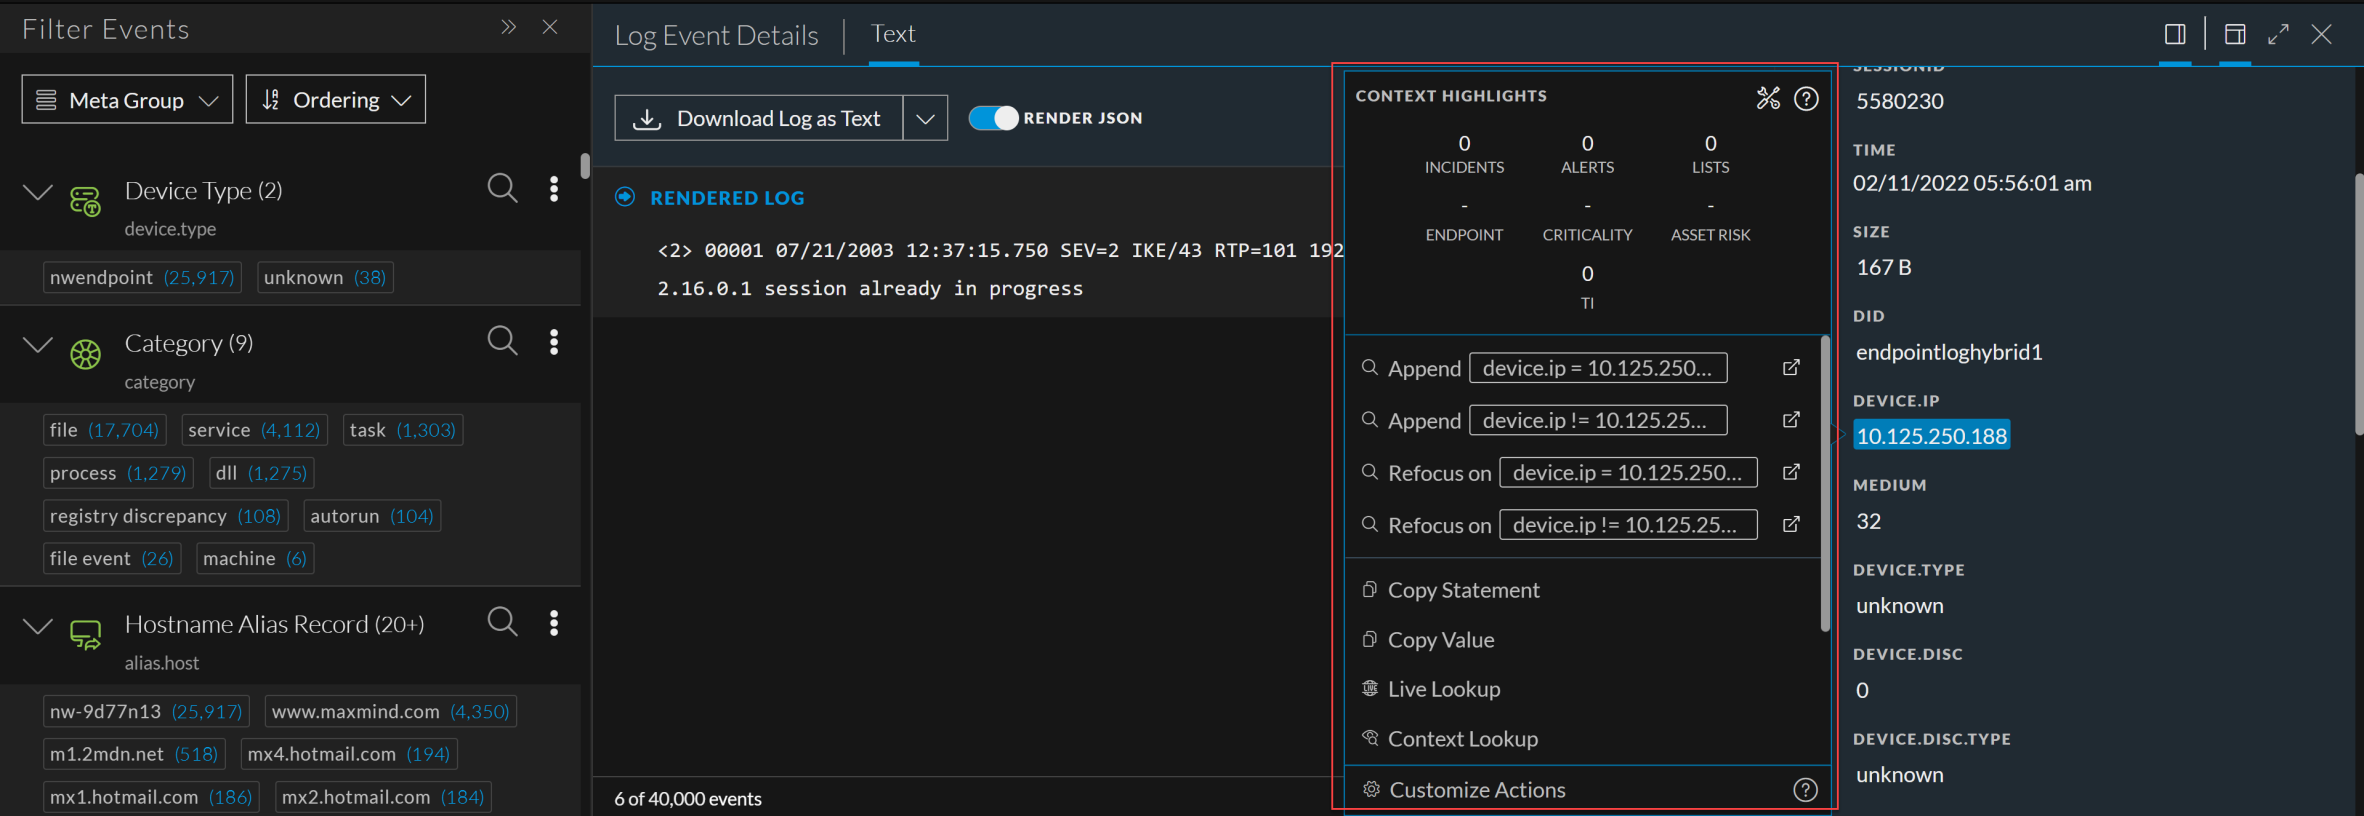This screenshot has width=2364, height=816.
Task: Open the Ordering dropdown
Action: click(x=335, y=100)
